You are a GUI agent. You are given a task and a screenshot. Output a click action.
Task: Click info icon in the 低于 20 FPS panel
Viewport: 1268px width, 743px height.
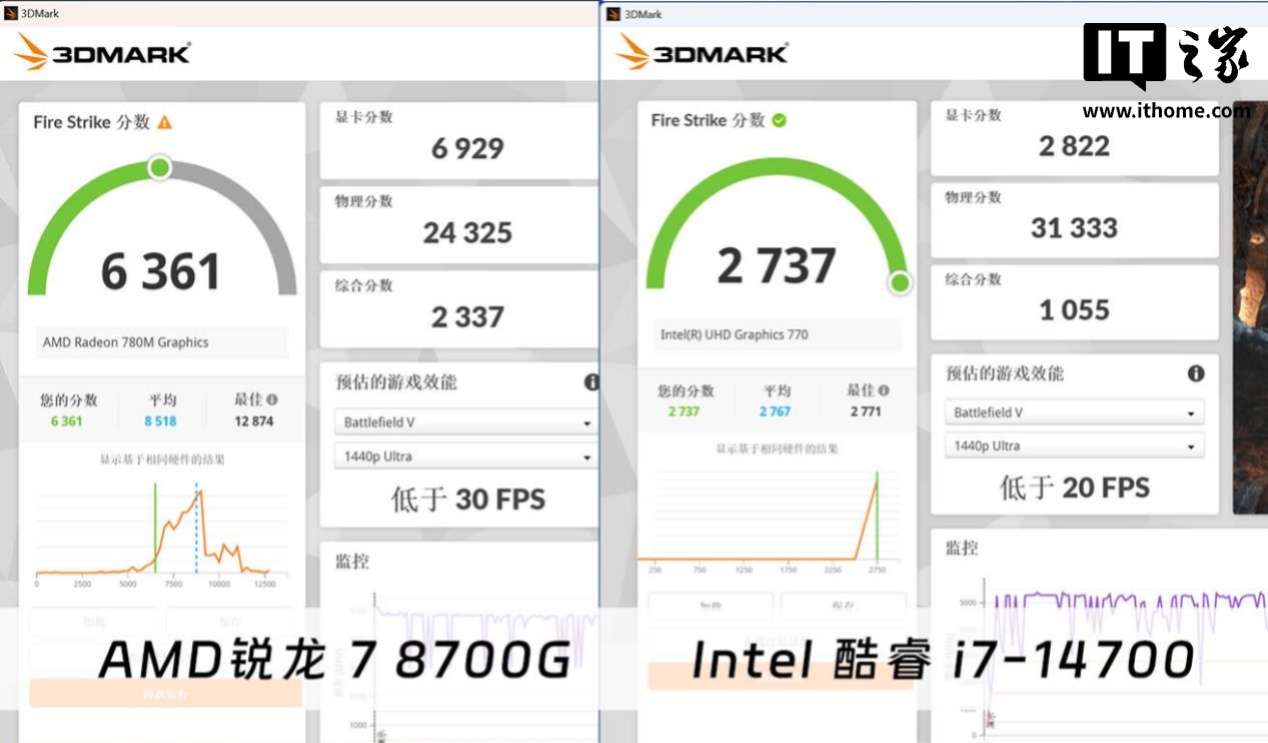[1195, 373]
